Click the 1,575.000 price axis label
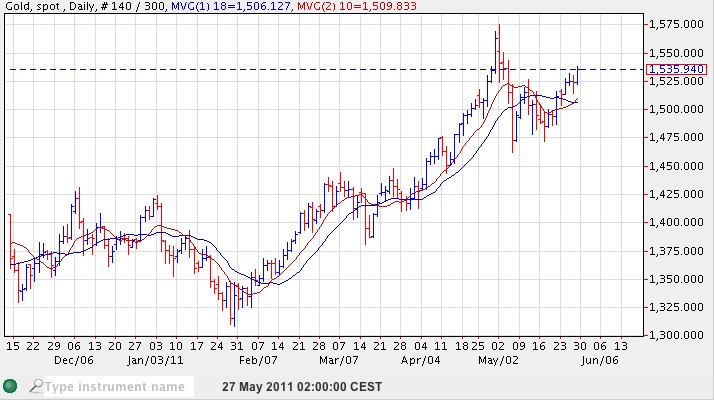714x400 pixels. (676, 24)
